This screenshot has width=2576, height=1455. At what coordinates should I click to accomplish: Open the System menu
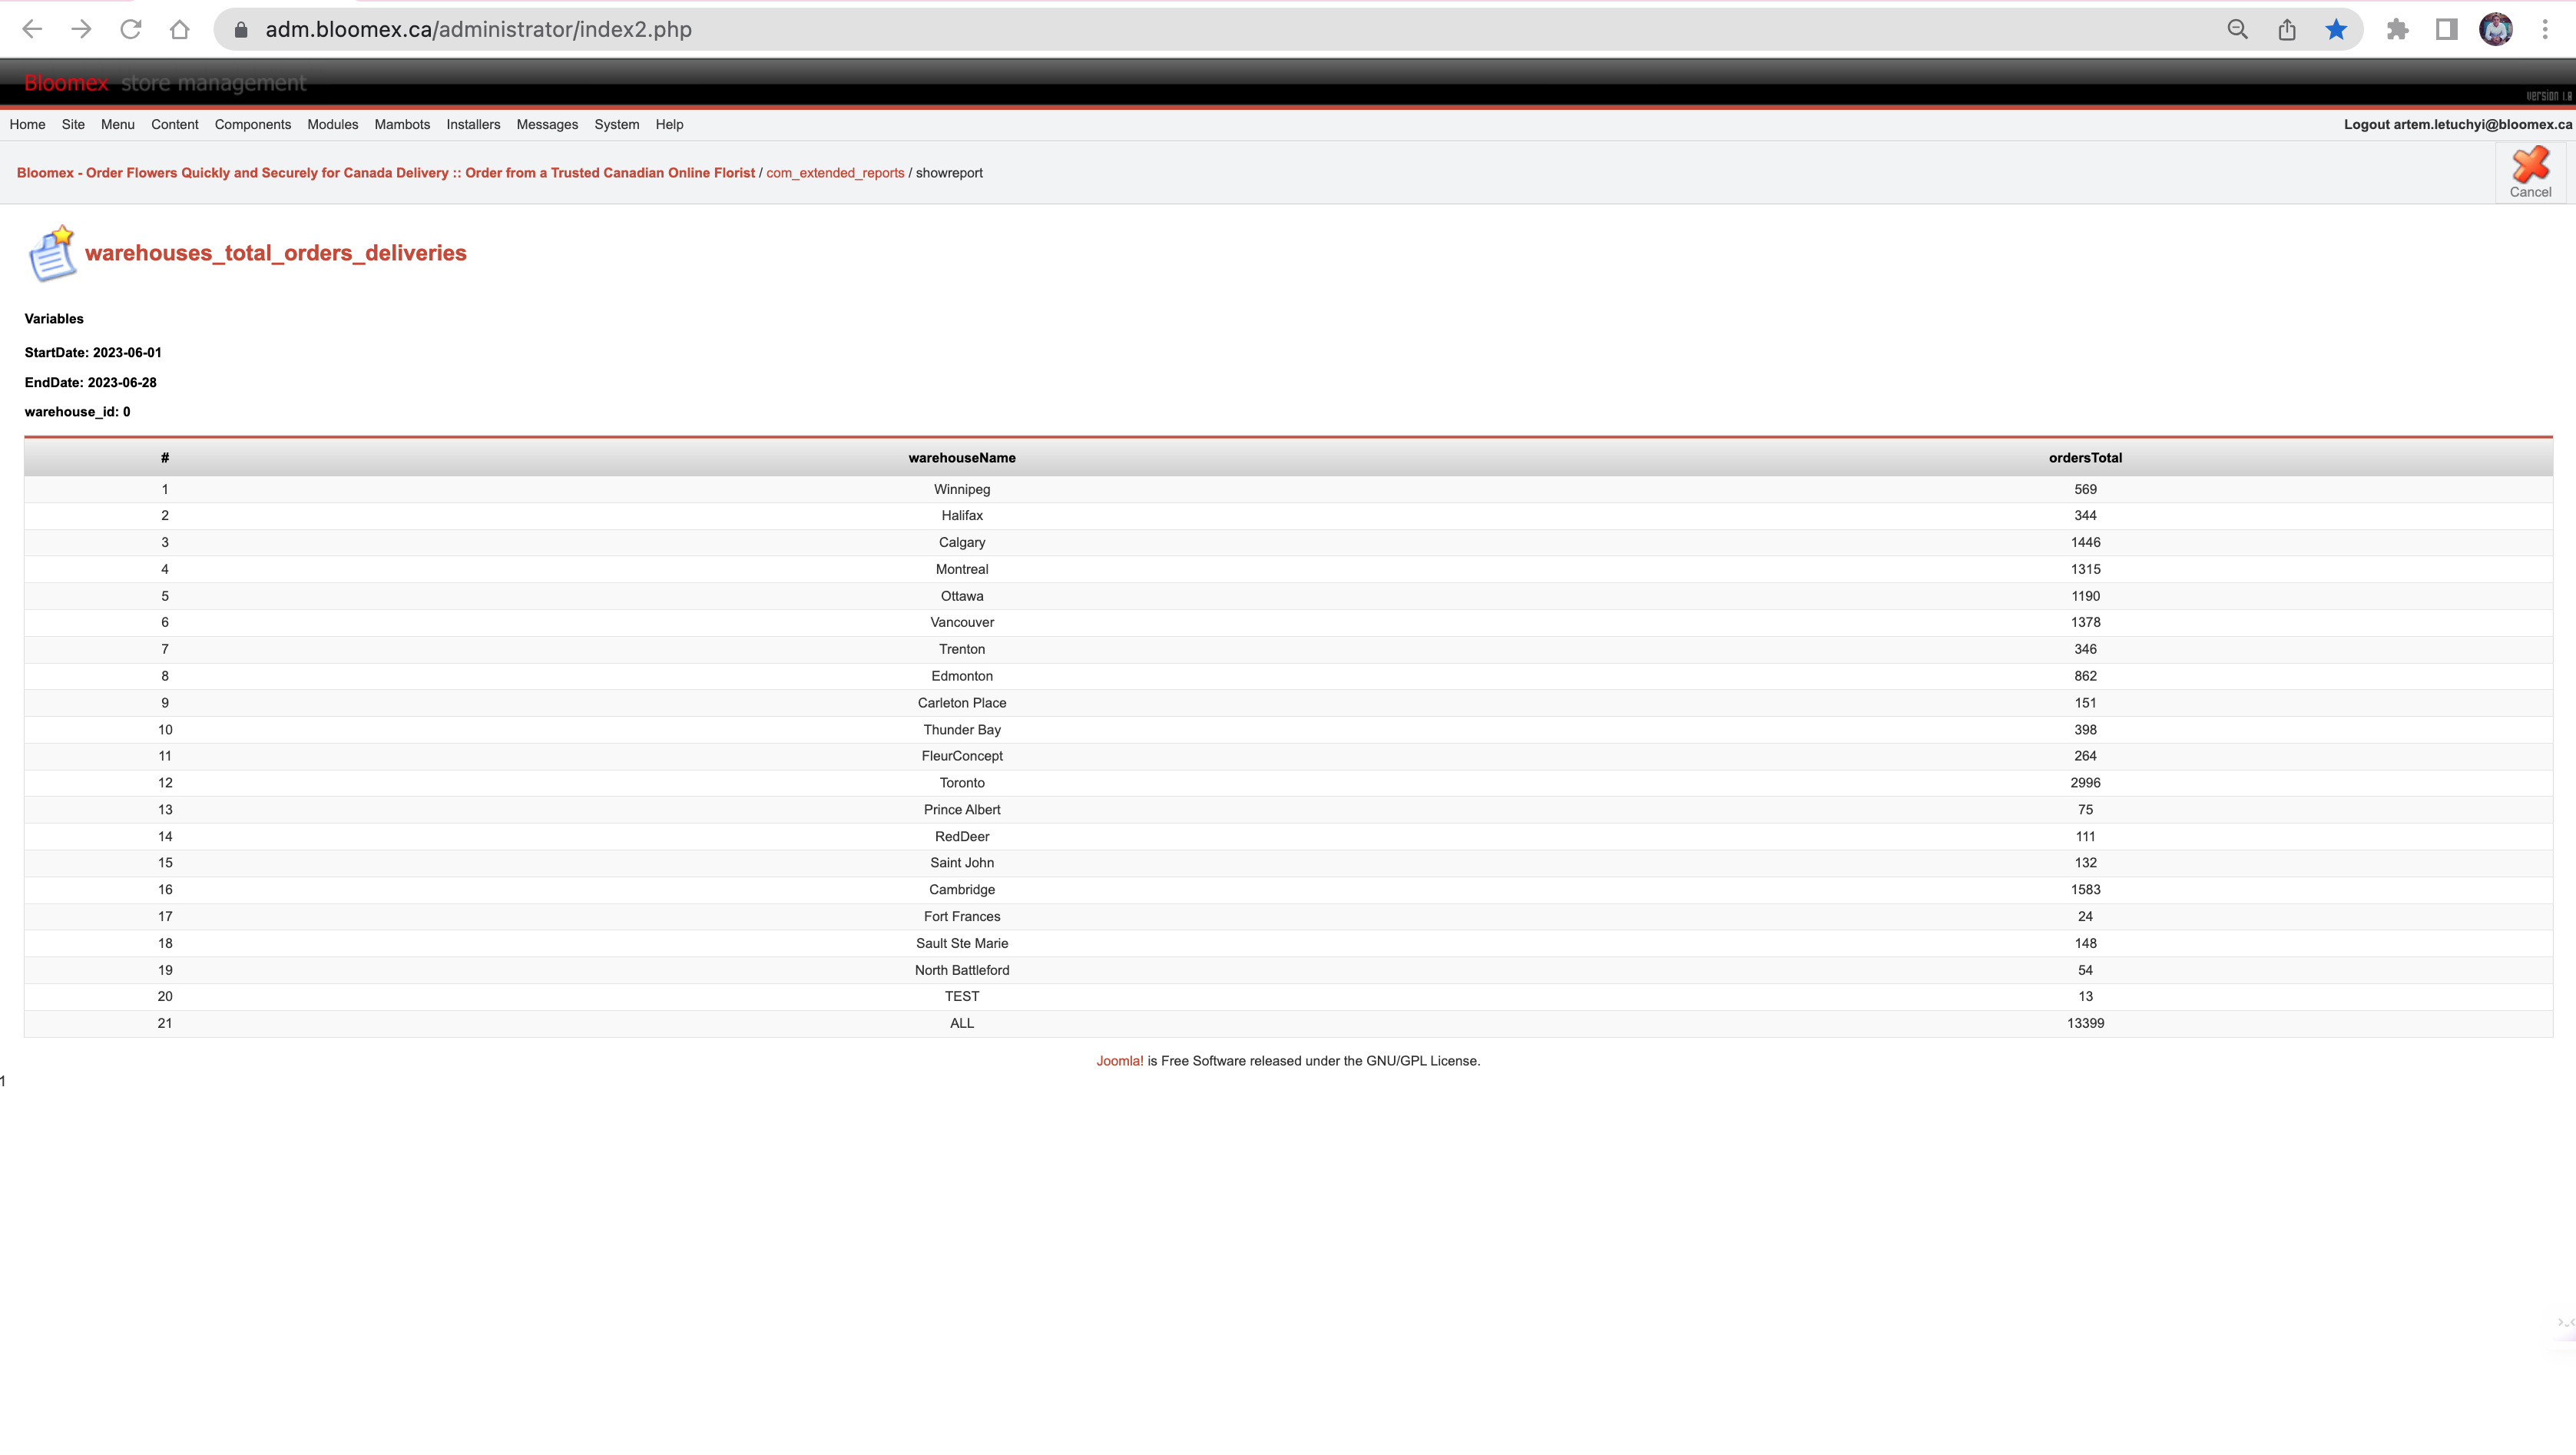point(616,125)
